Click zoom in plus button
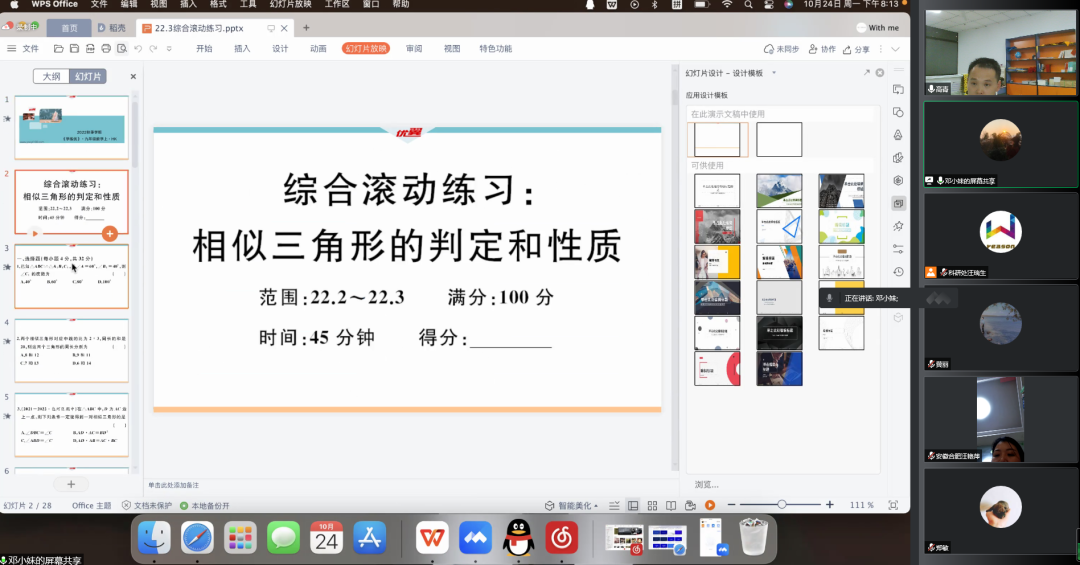This screenshot has height=565, width=1080. click(830, 505)
